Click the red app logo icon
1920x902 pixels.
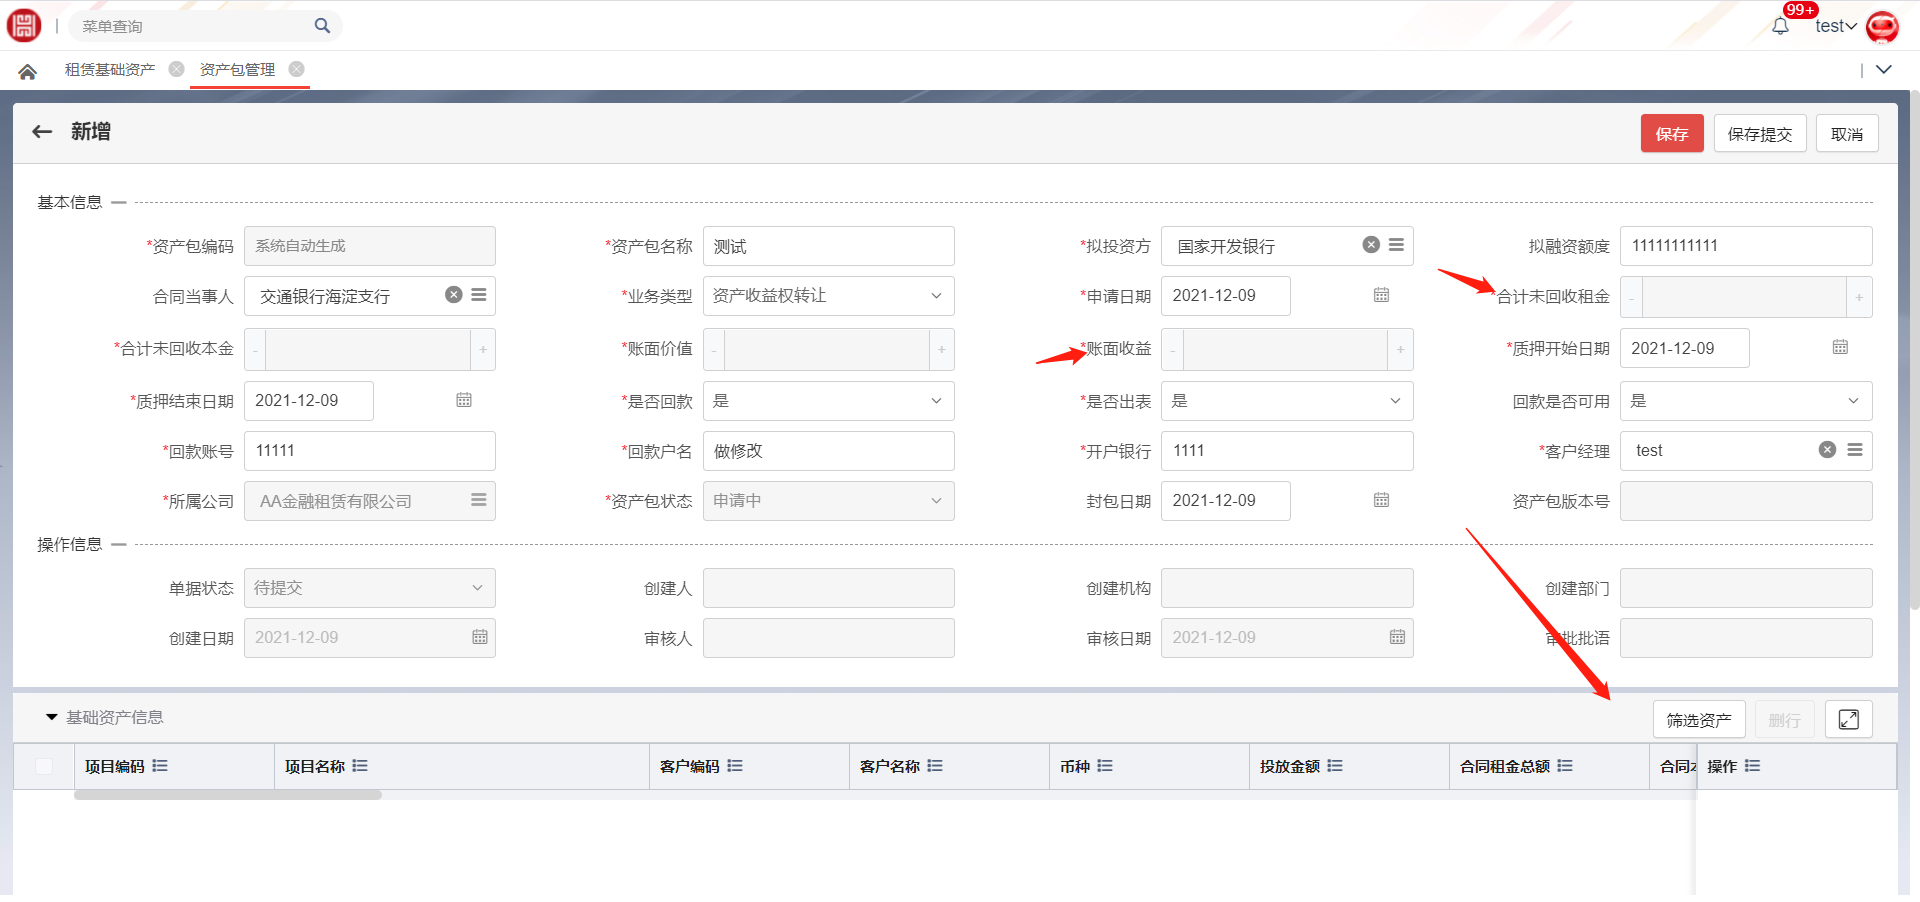click(x=24, y=25)
